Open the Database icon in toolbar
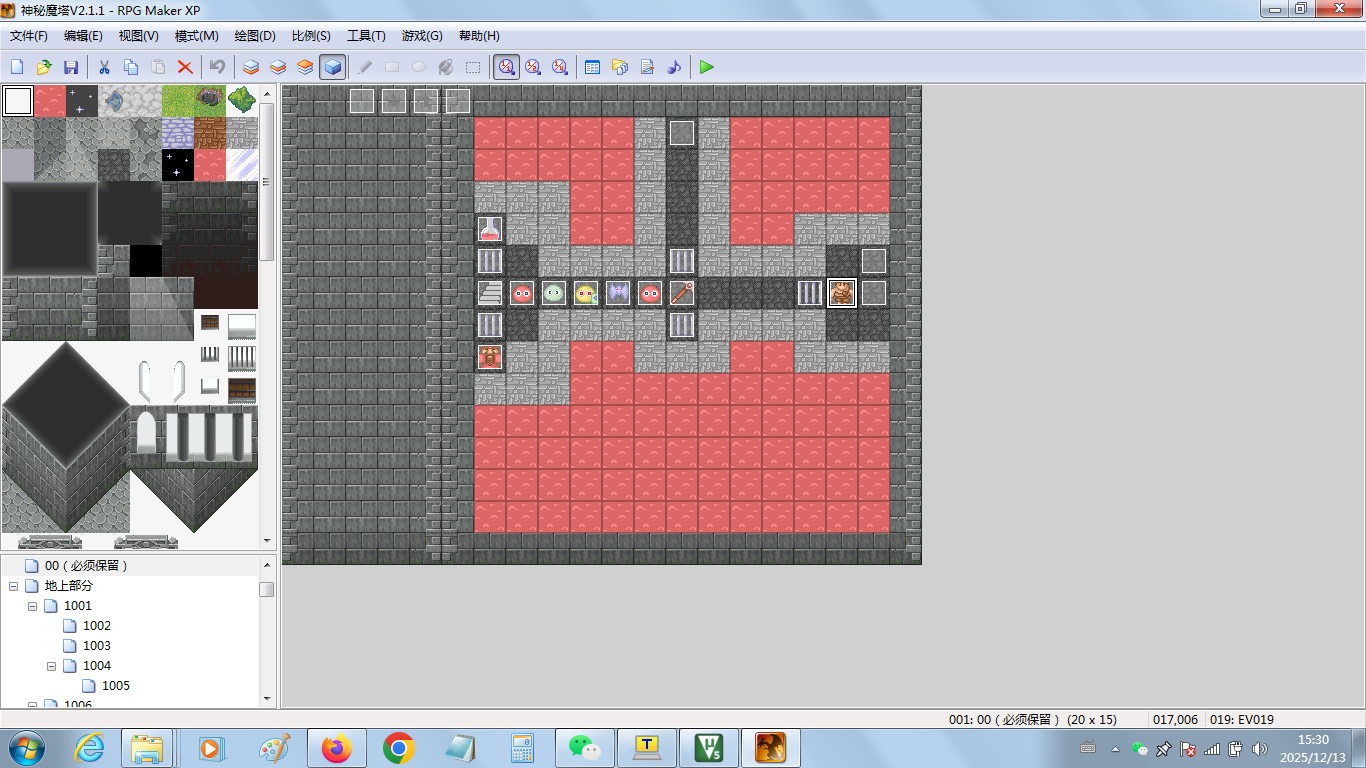 point(592,67)
